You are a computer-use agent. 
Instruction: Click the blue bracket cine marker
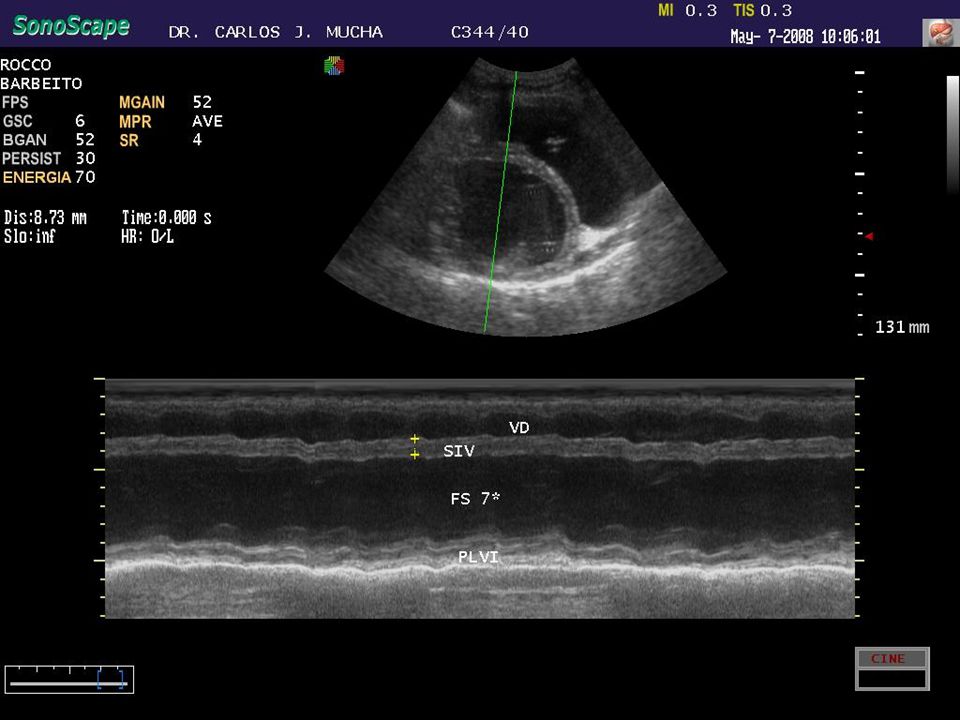(111, 680)
